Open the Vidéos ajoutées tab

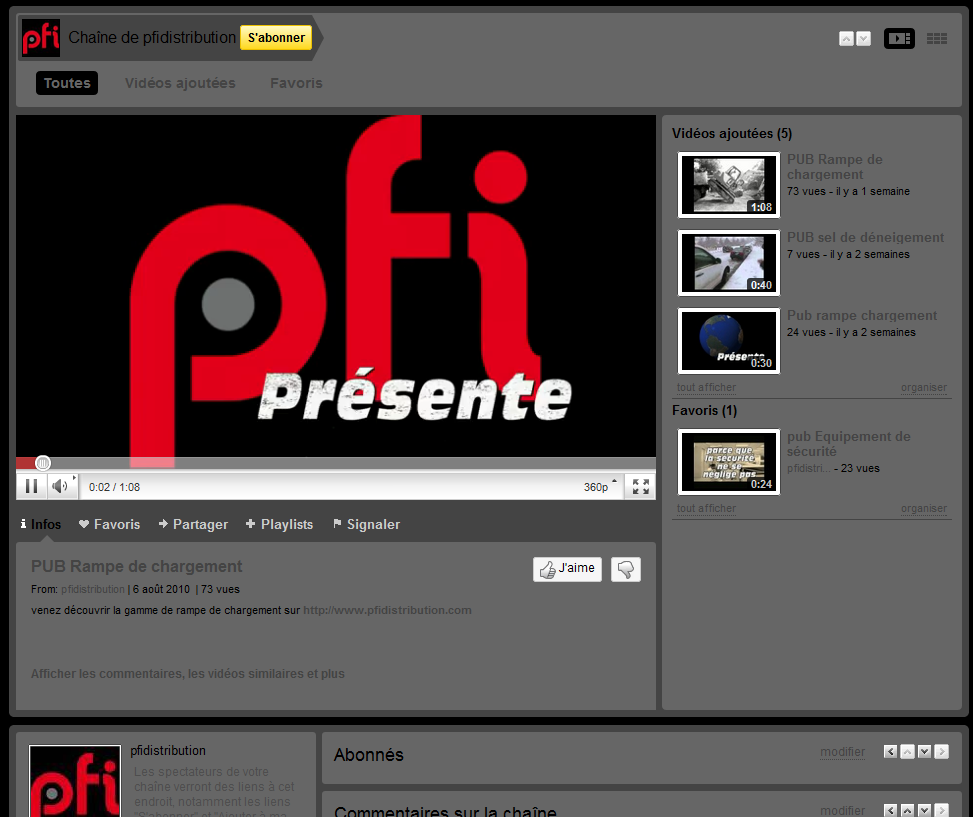(180, 83)
